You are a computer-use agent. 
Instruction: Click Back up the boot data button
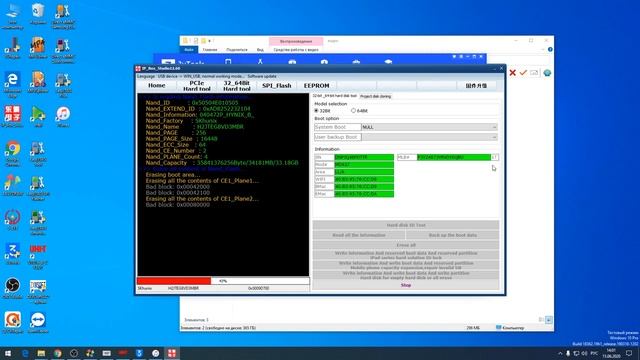(452, 235)
